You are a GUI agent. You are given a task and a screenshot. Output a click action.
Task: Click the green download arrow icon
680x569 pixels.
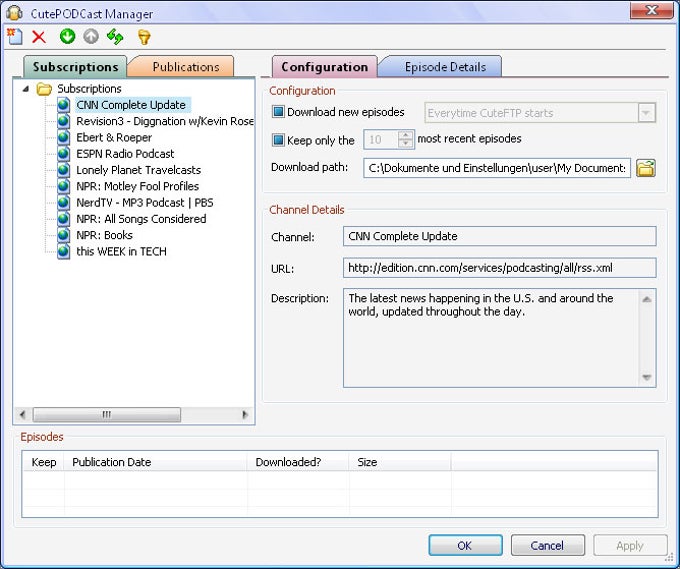[x=67, y=36]
